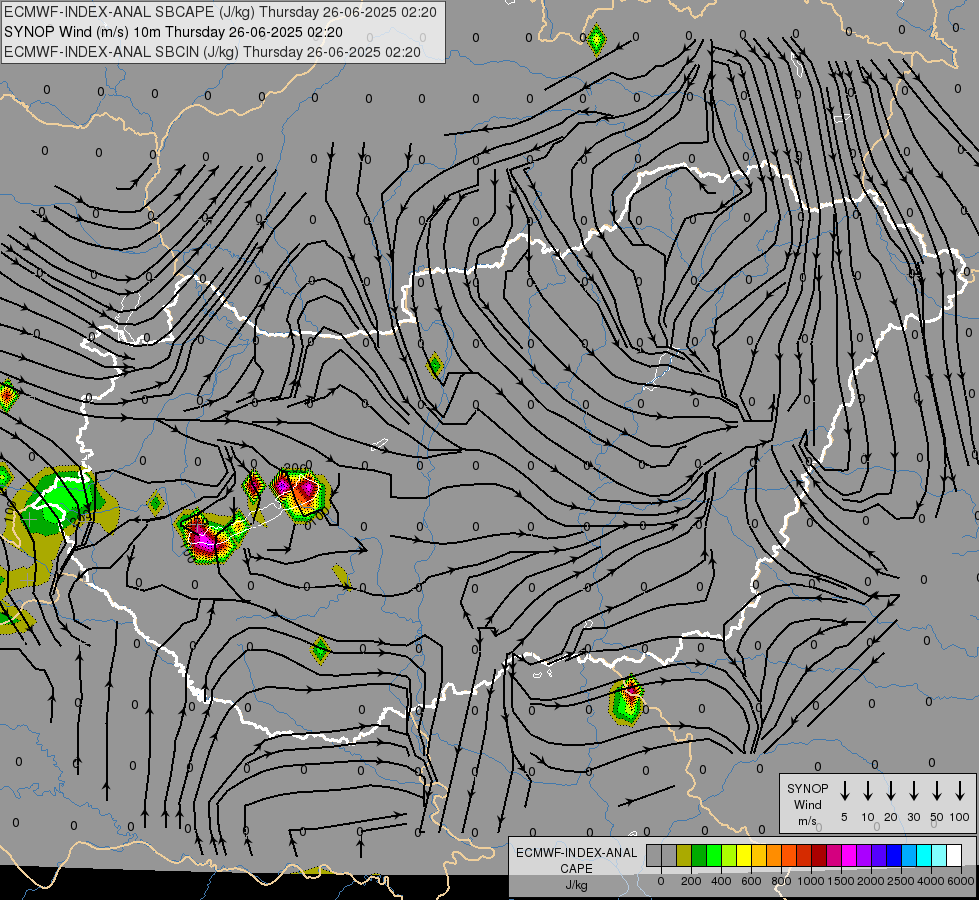Click the 100 speed label in wind legend
Screen dimensions: 979x900
point(960,817)
